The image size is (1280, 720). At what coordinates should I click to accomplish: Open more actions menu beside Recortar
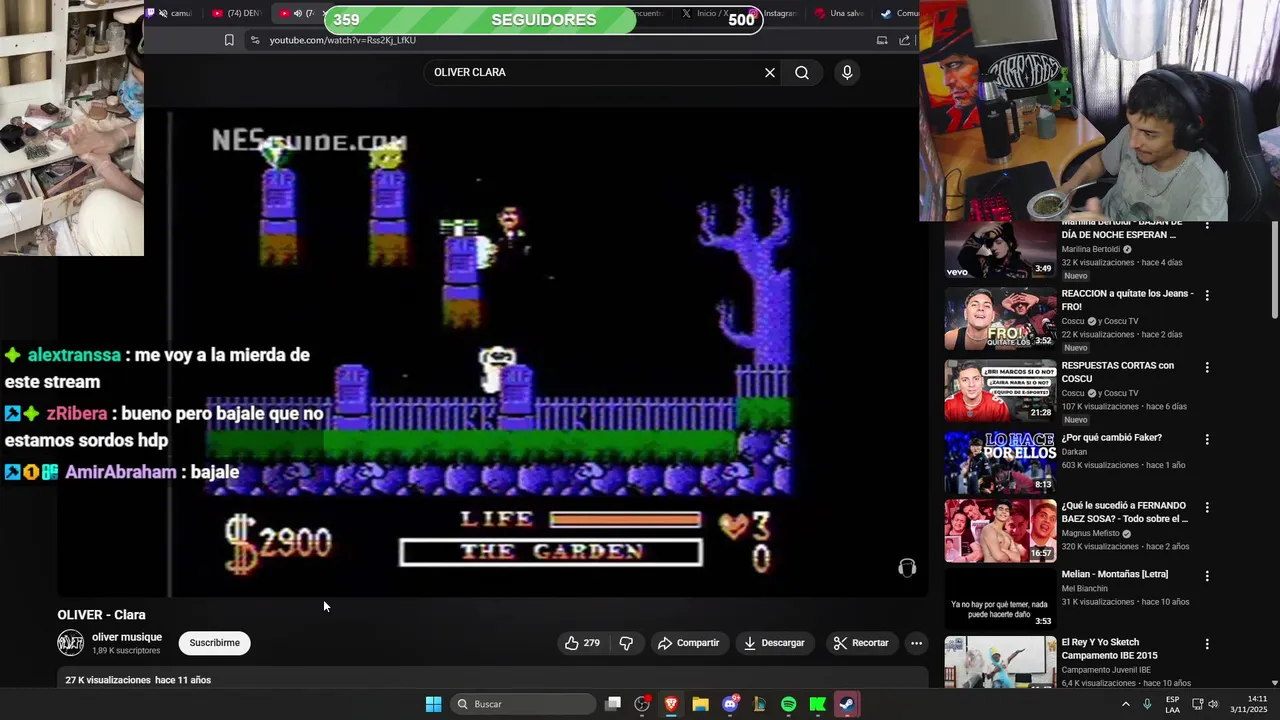pyautogui.click(x=916, y=643)
